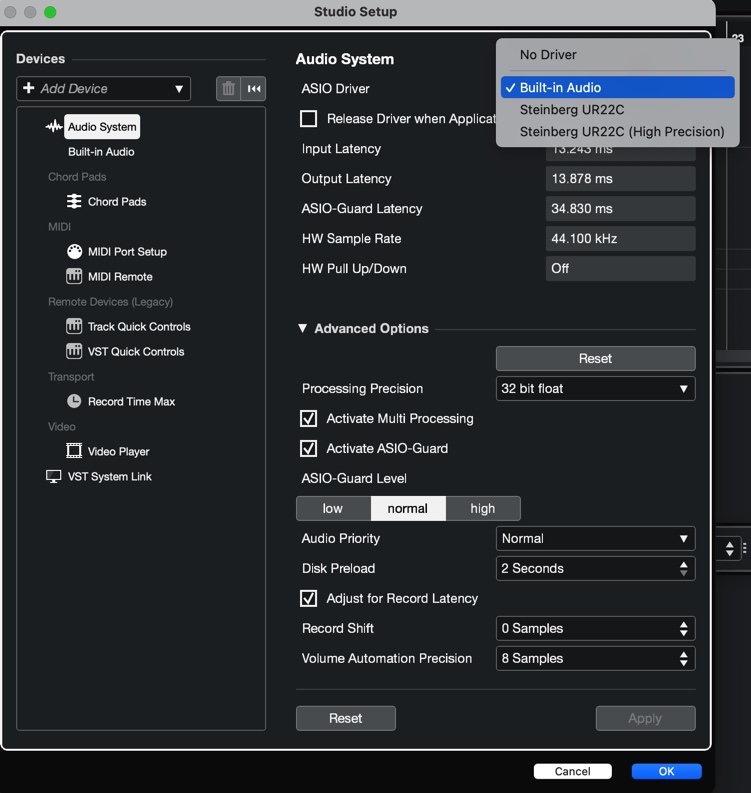The height and width of the screenshot is (793, 751).
Task: Set ASIO-Guard Level to high
Action: click(483, 508)
